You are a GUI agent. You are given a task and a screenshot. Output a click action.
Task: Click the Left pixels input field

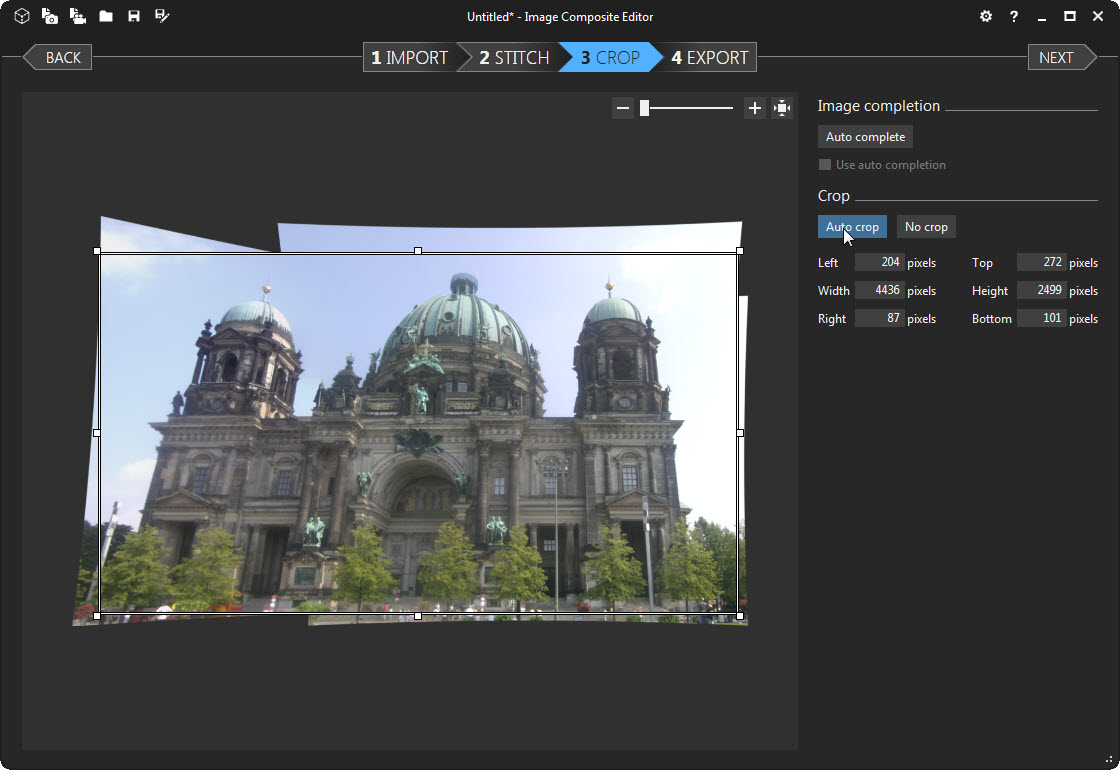pos(879,262)
